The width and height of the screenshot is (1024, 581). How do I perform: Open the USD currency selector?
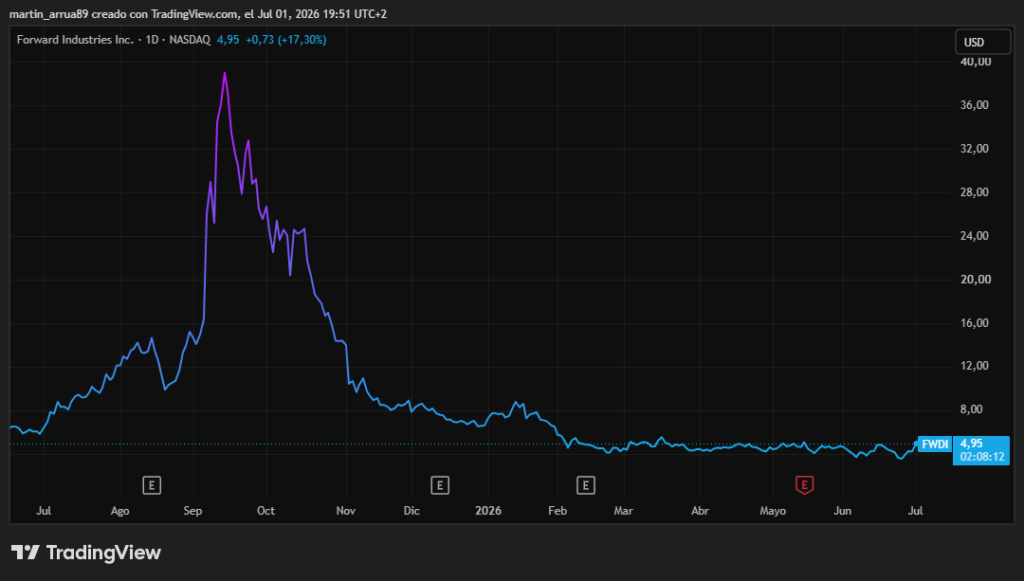click(982, 42)
